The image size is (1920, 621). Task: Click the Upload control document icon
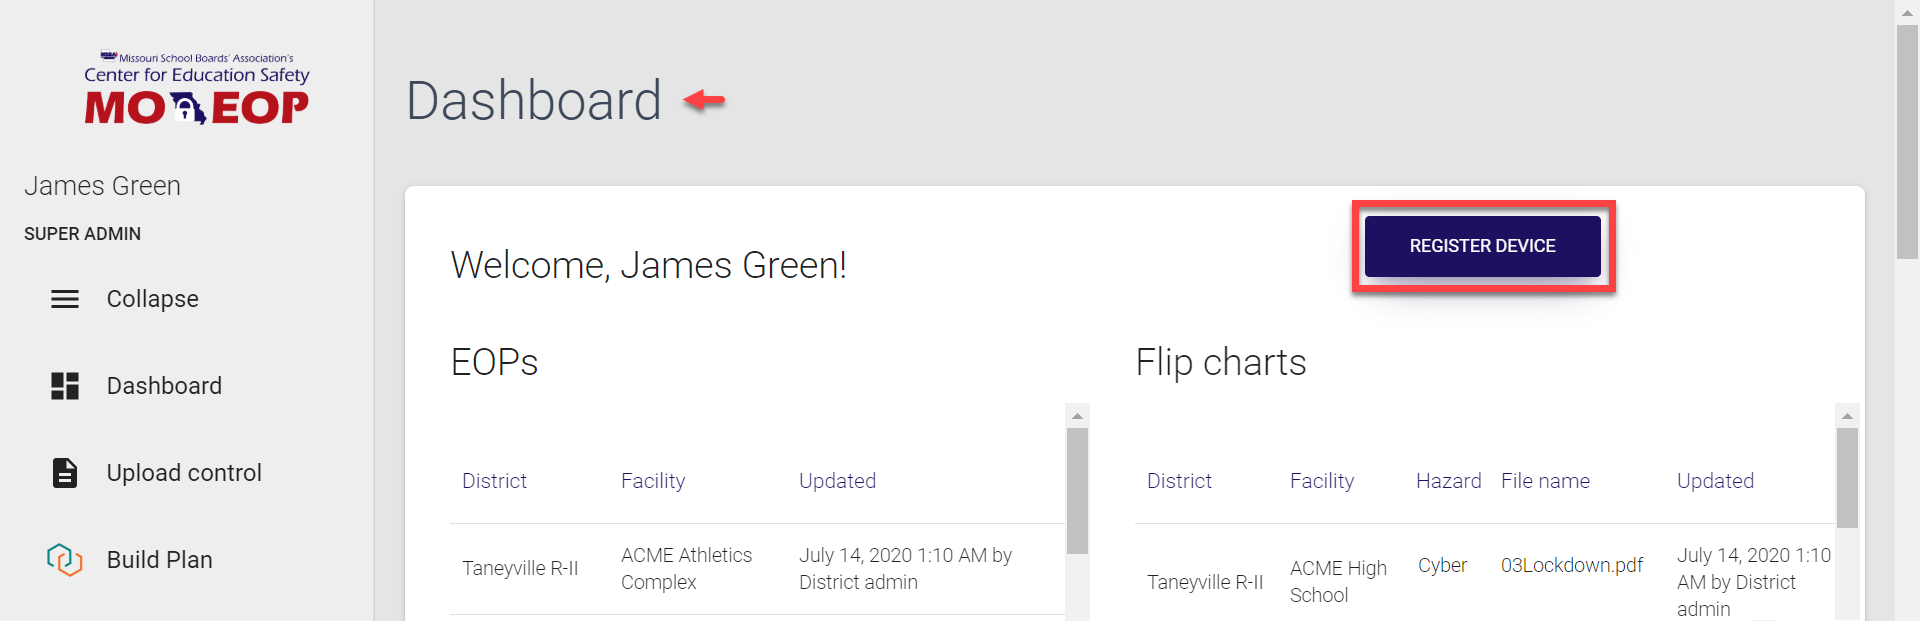pos(65,473)
